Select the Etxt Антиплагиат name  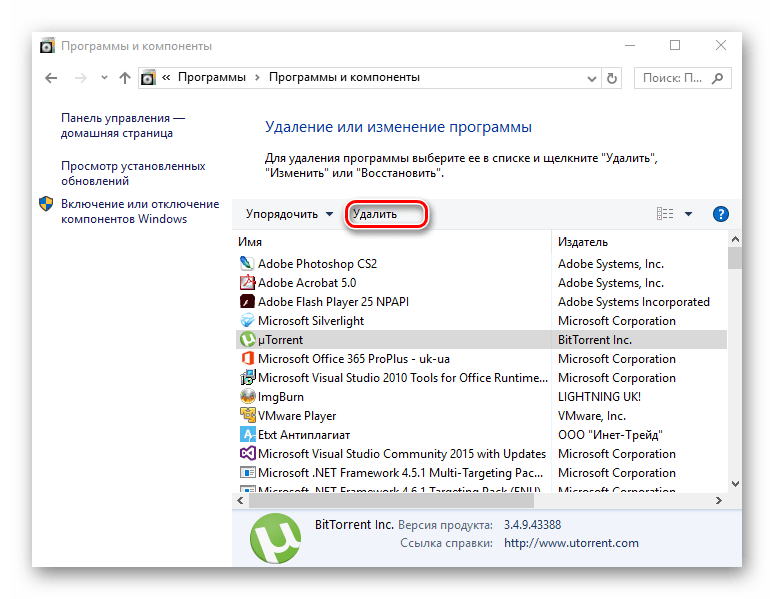(304, 435)
